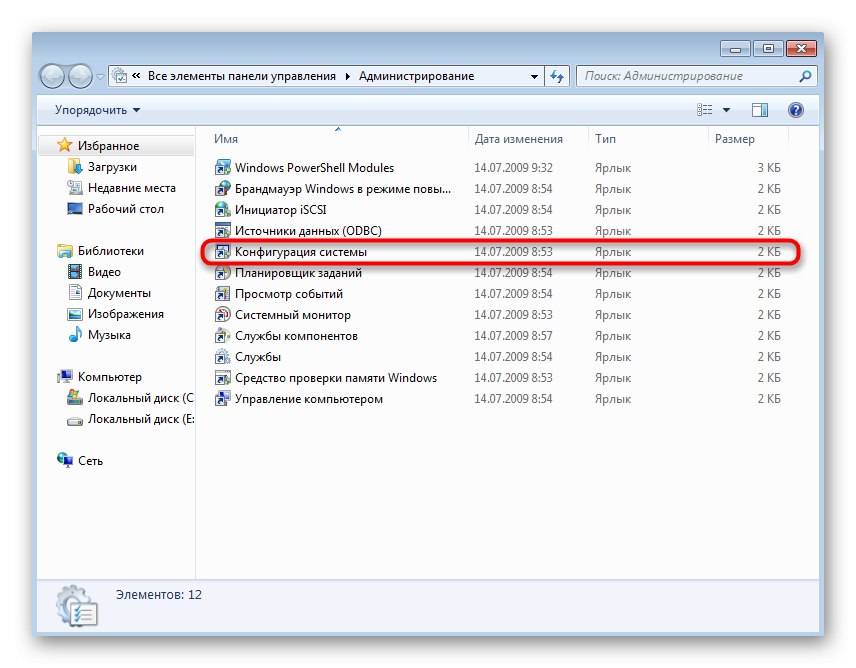Click the Средство проверки памяти Windows icon
The width and height of the screenshot is (856, 668).
point(222,378)
